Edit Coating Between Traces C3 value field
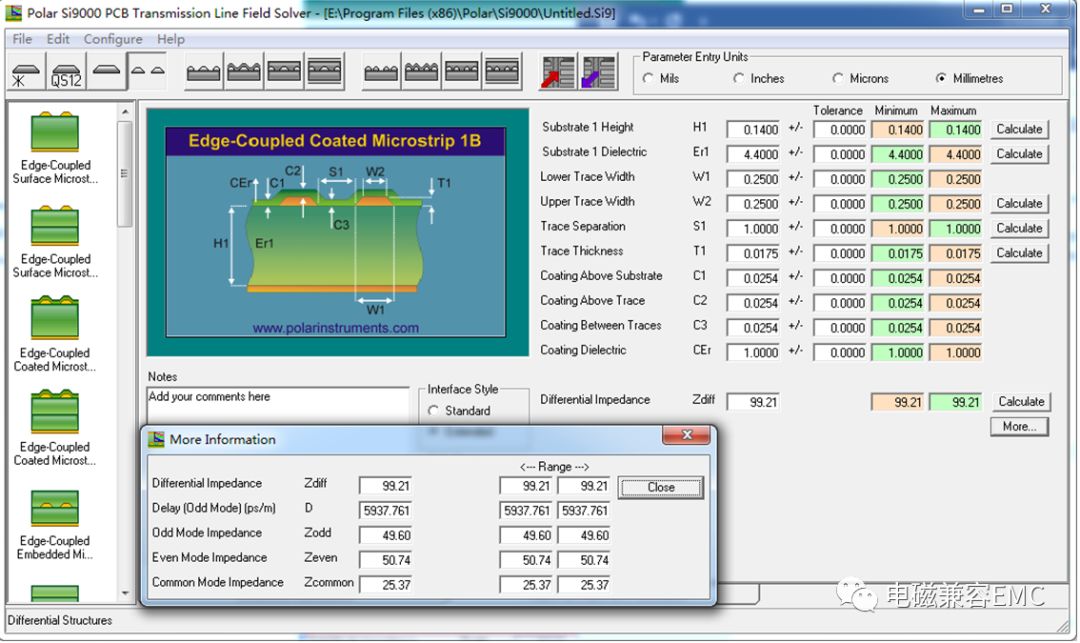 pyautogui.click(x=753, y=328)
